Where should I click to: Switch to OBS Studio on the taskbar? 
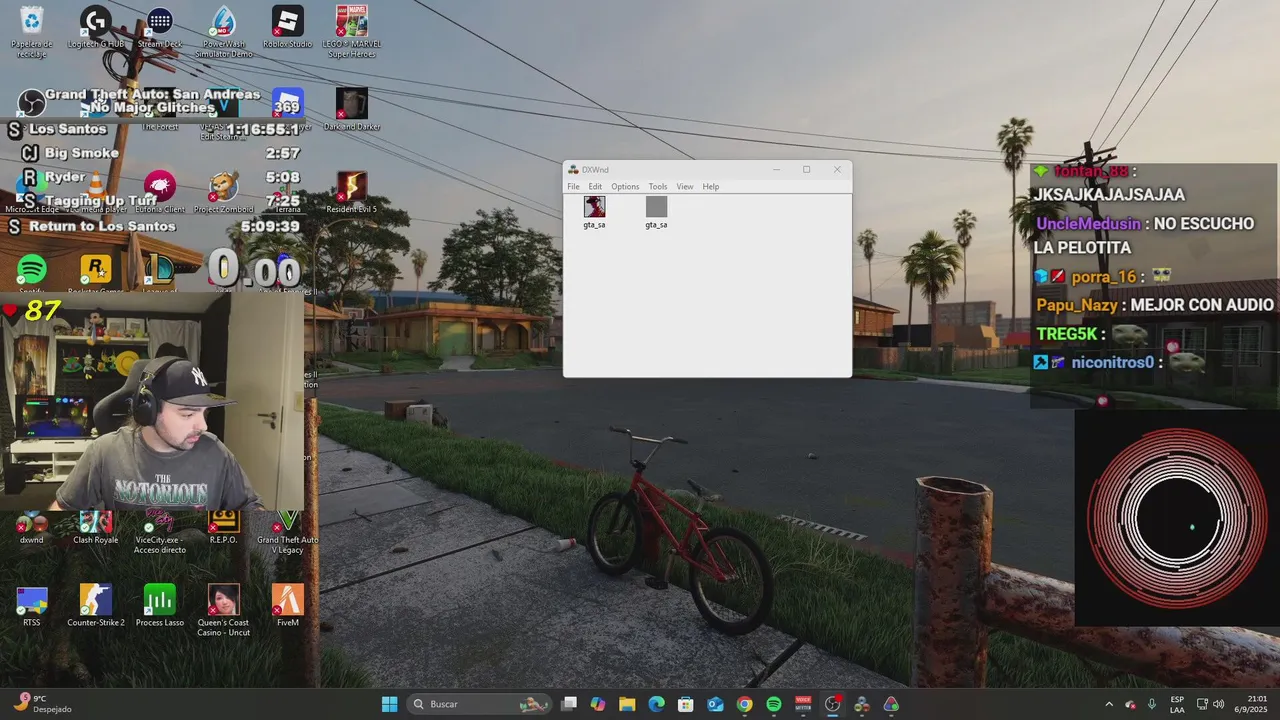point(832,704)
